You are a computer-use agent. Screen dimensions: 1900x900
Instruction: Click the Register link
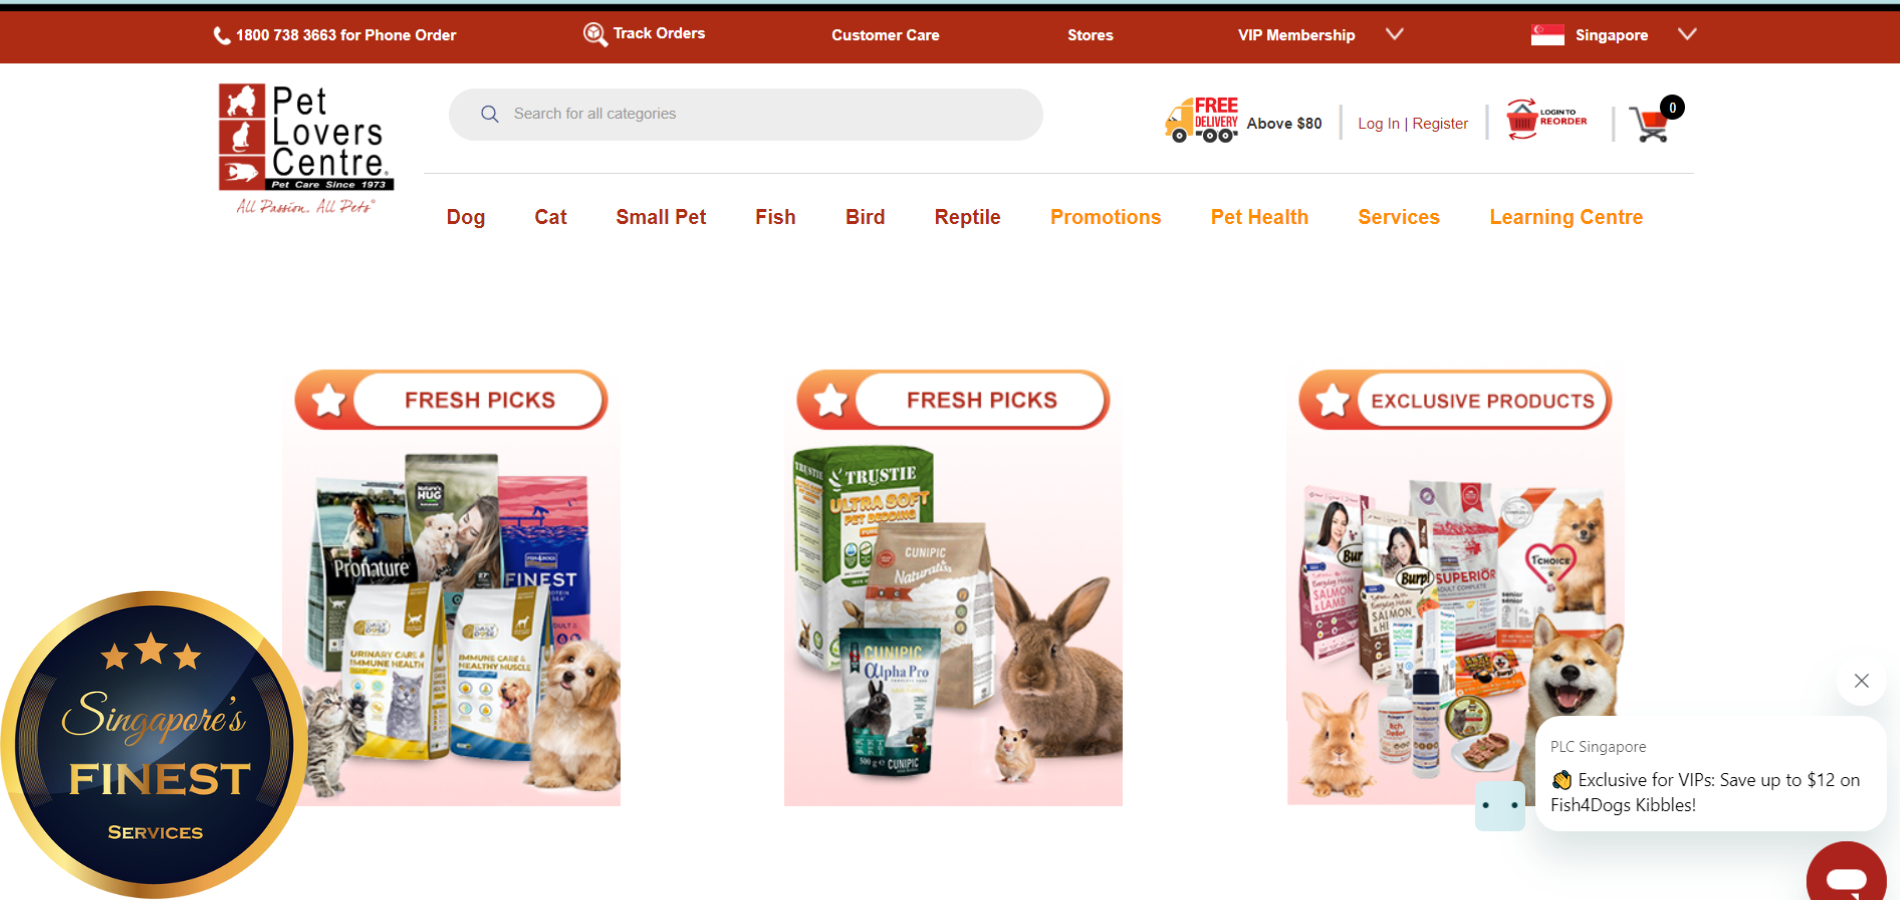1440,124
